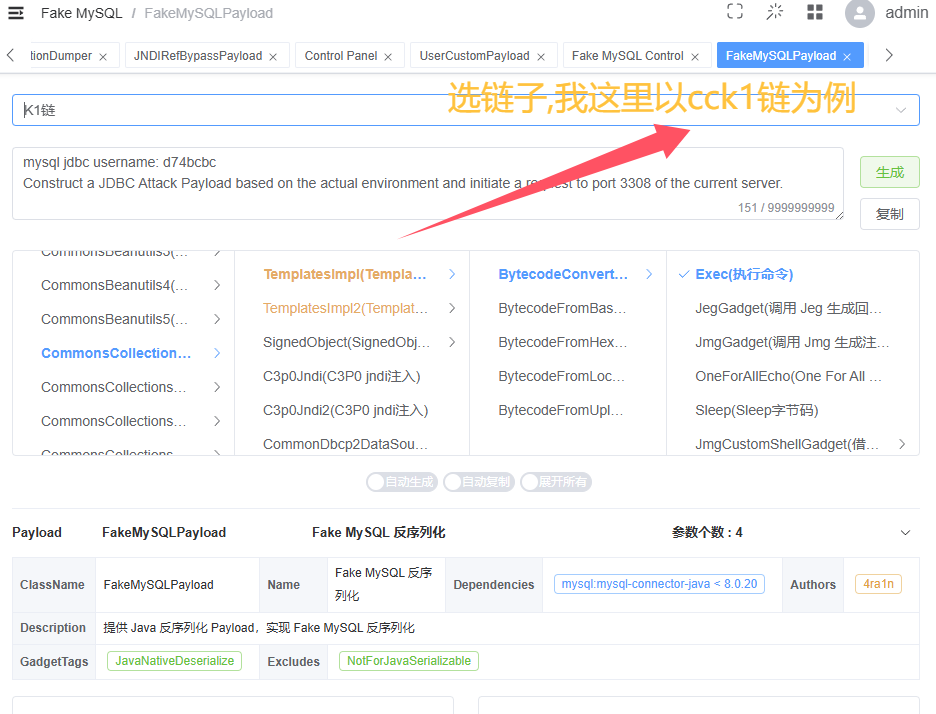The width and height of the screenshot is (936, 714).
Task: Click the admin username label
Action: [x=906, y=13]
